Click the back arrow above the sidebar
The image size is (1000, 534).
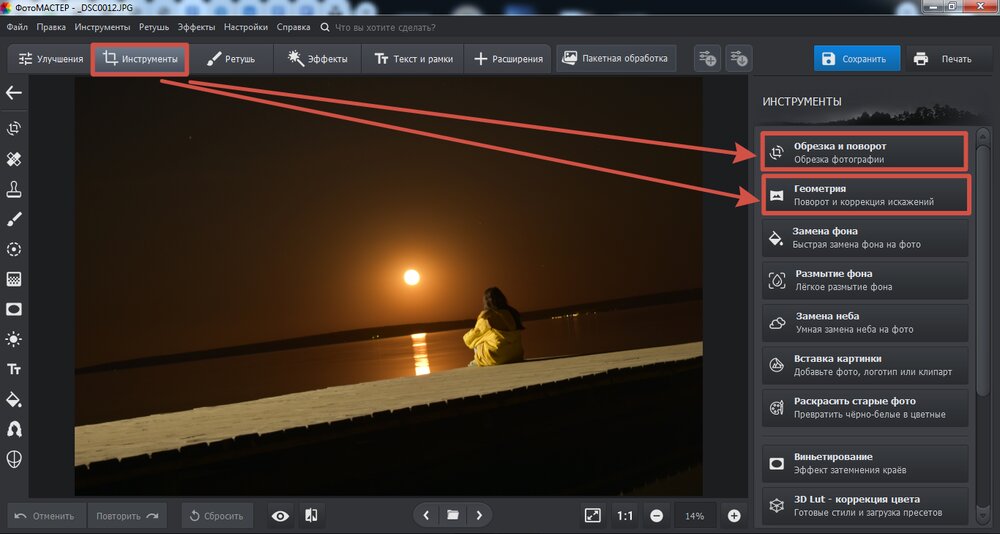coord(14,93)
